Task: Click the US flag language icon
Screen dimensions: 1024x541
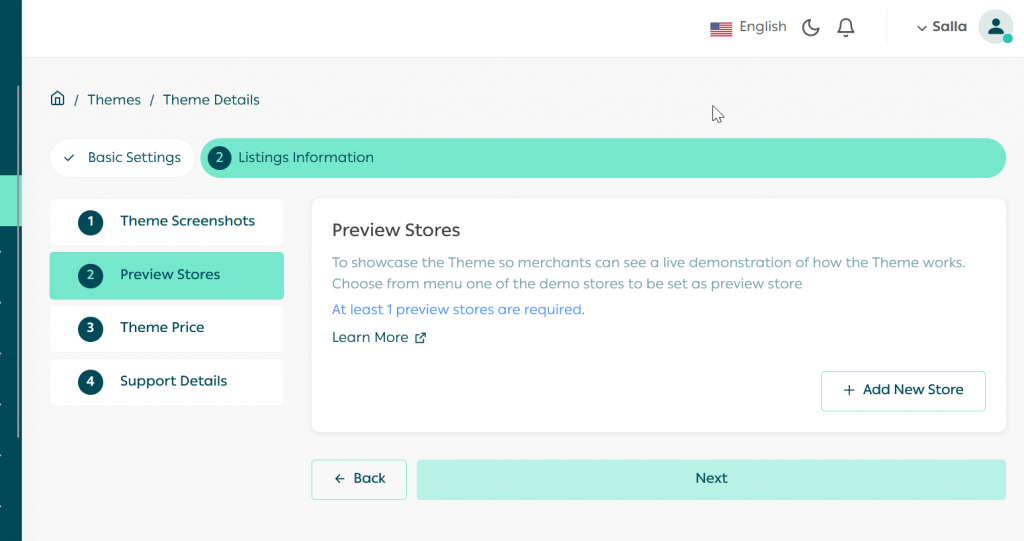Action: coord(721,29)
